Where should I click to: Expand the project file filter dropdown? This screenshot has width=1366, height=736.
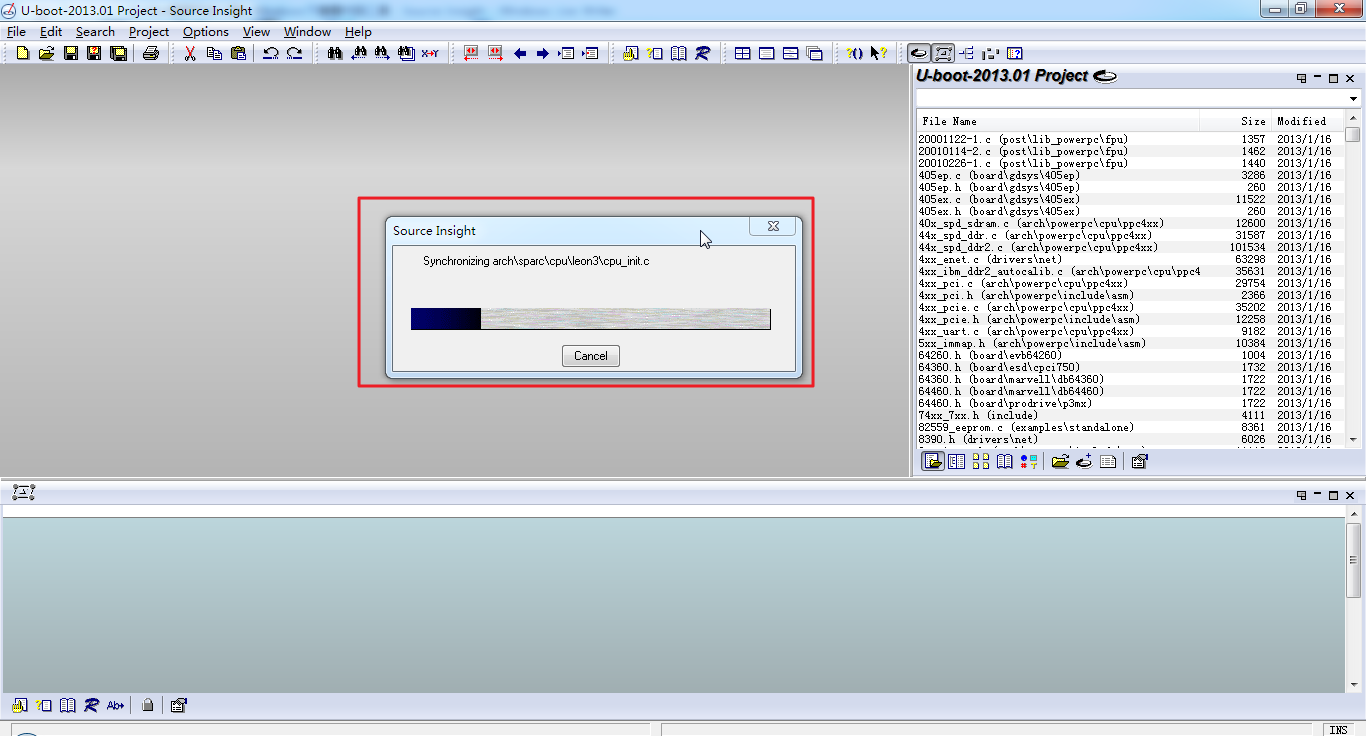point(1353,99)
